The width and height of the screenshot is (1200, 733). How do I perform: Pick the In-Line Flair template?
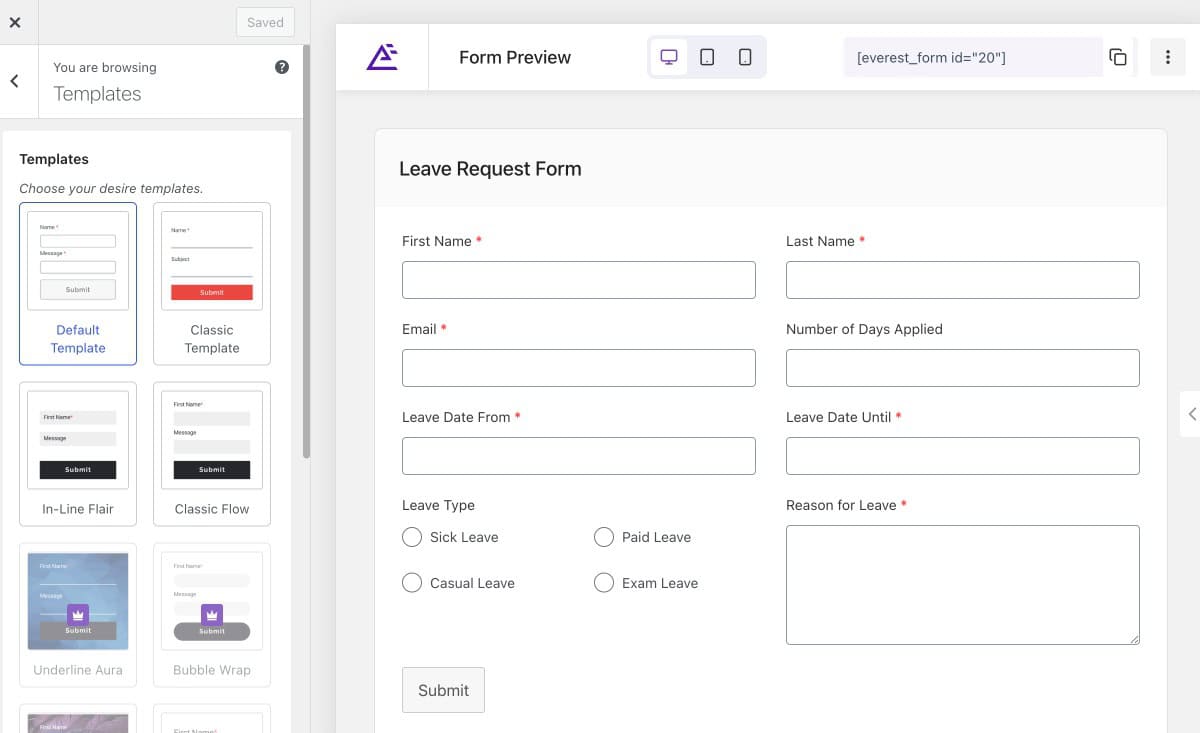[x=78, y=454]
